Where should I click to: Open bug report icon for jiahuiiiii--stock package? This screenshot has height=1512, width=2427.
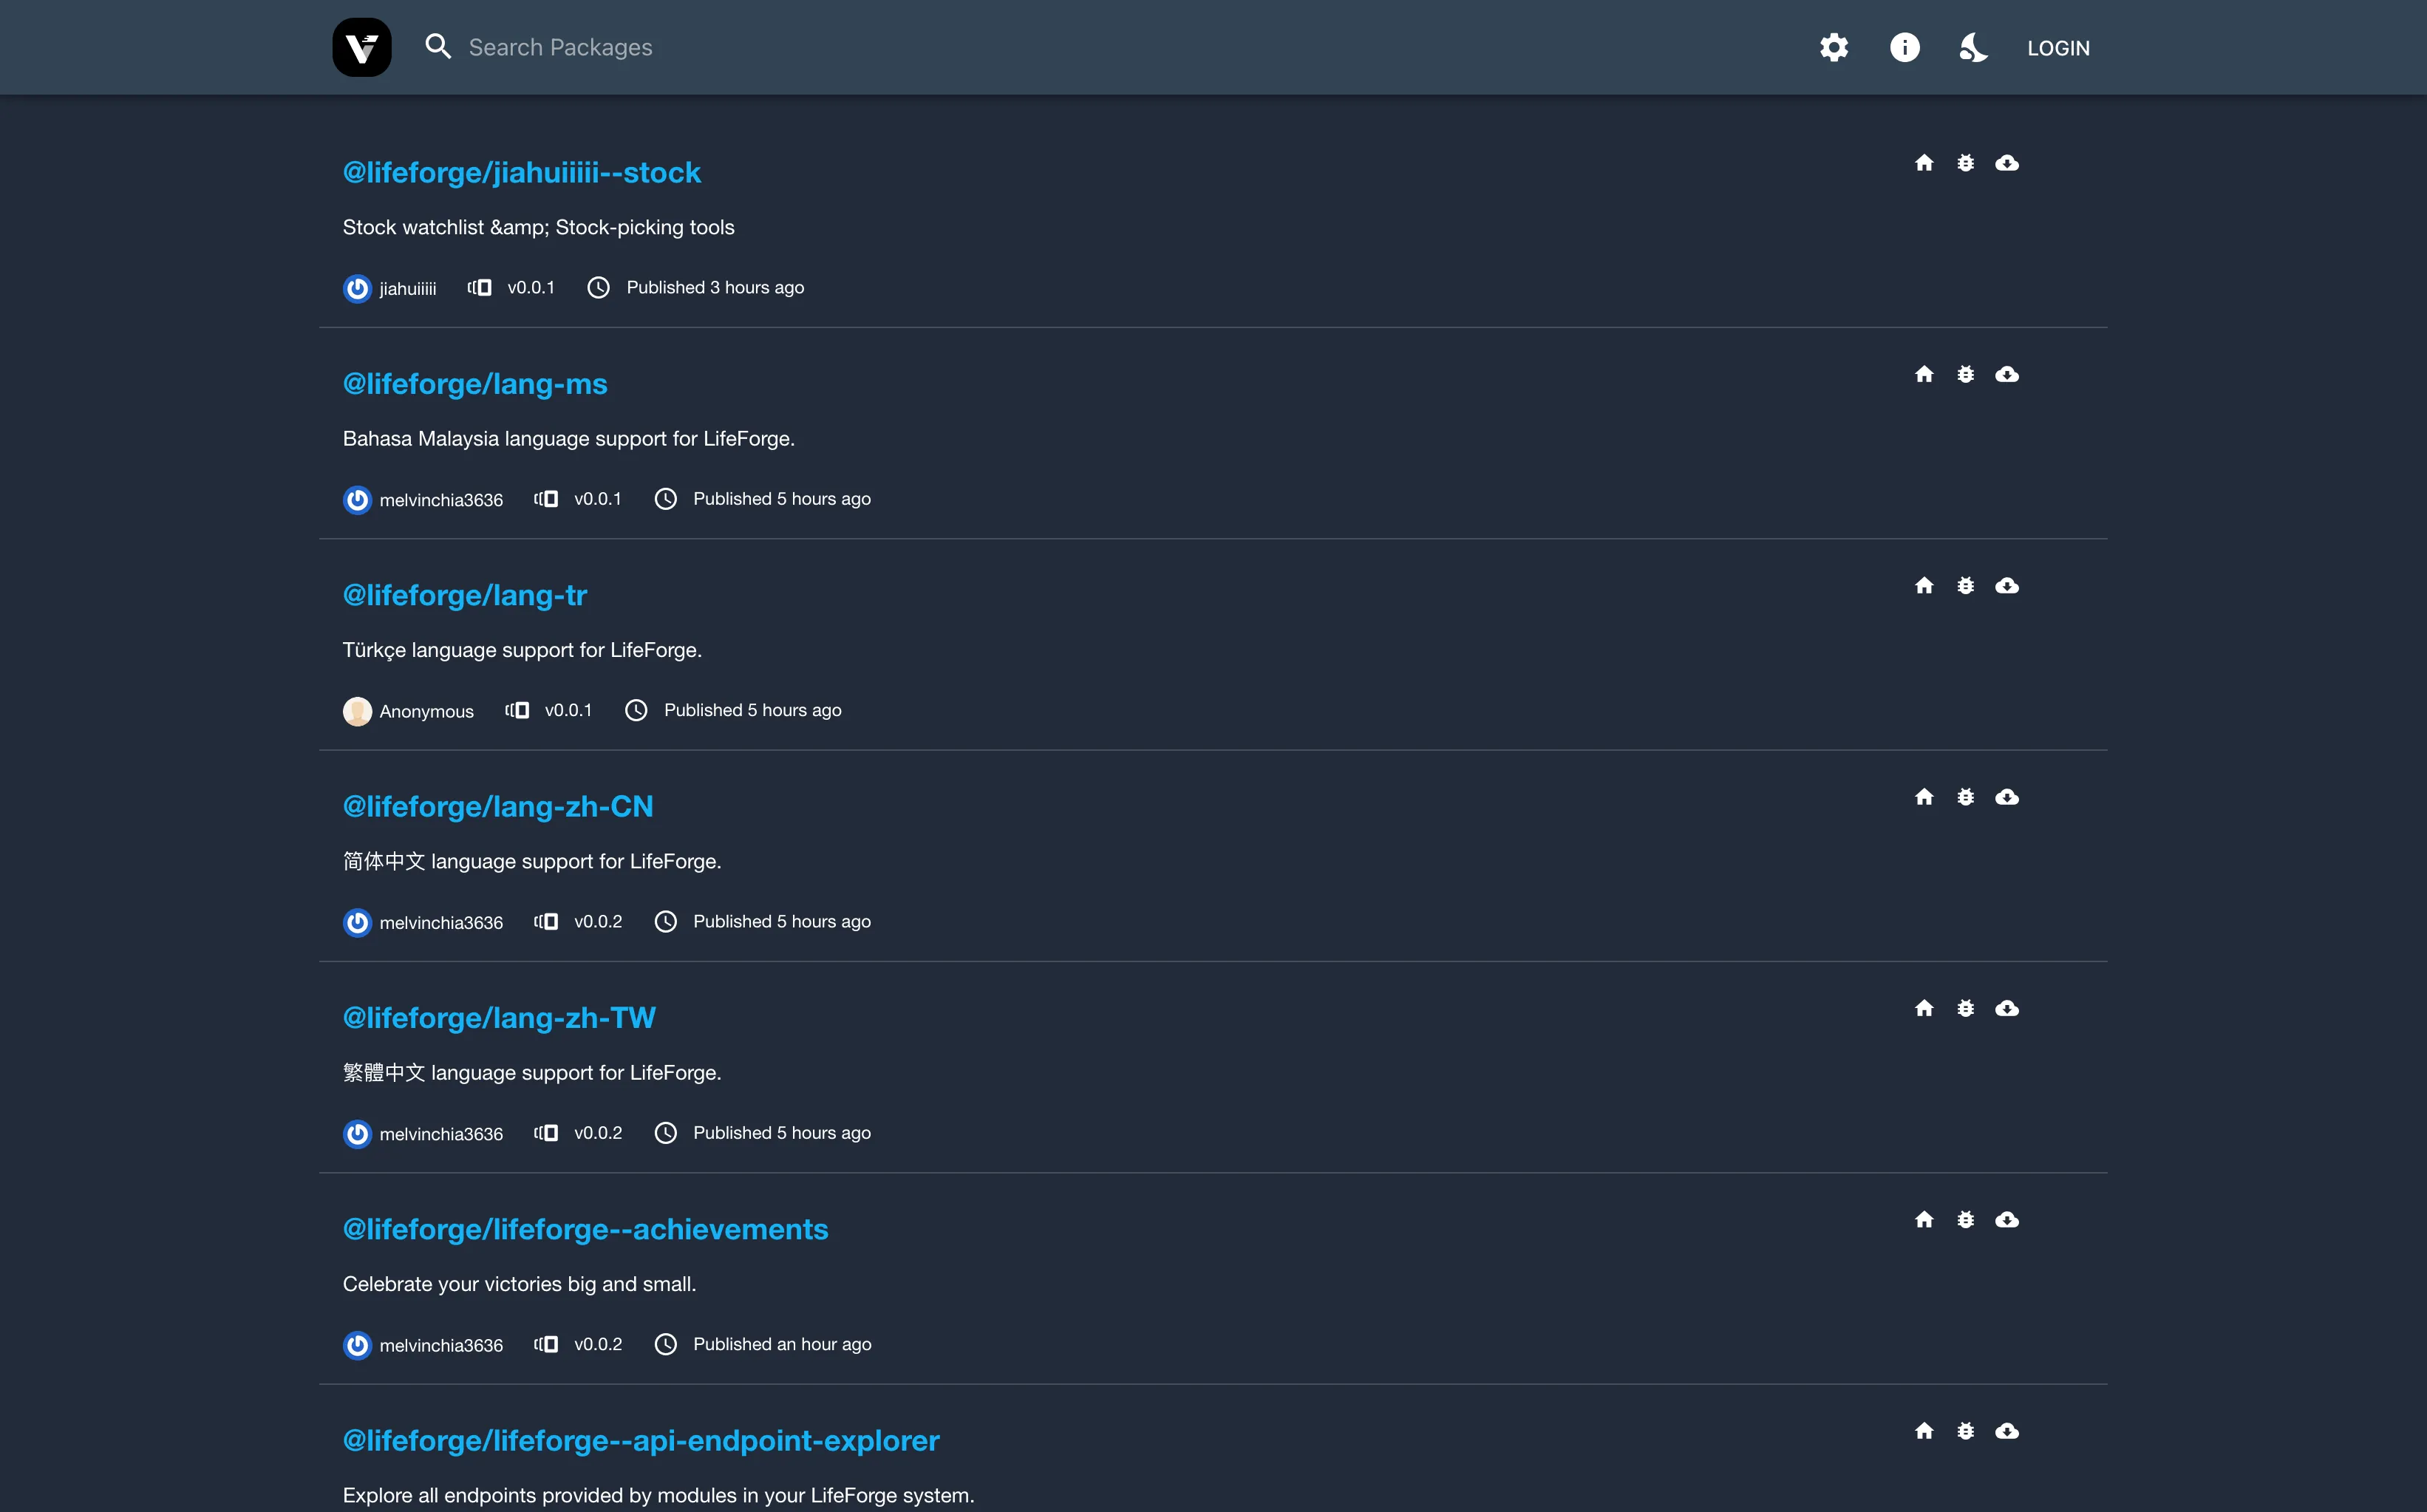click(x=1966, y=163)
